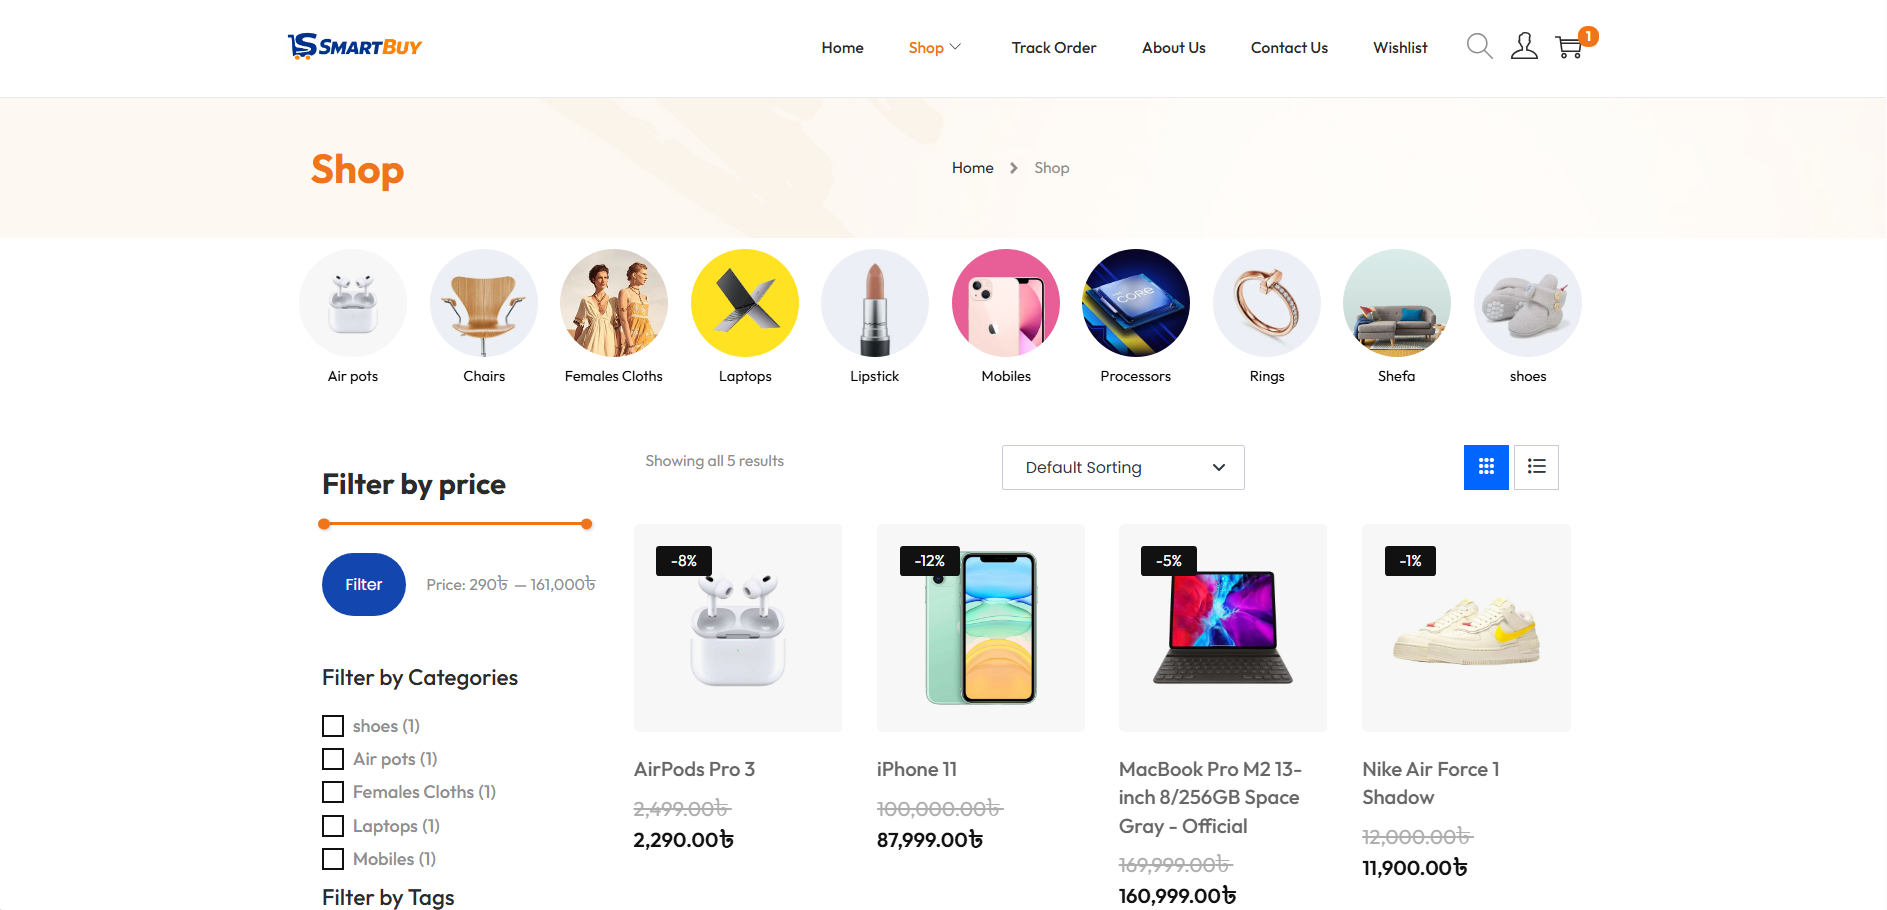The image size is (1887, 910).
Task: Switch to grid view layout
Action: [1486, 467]
